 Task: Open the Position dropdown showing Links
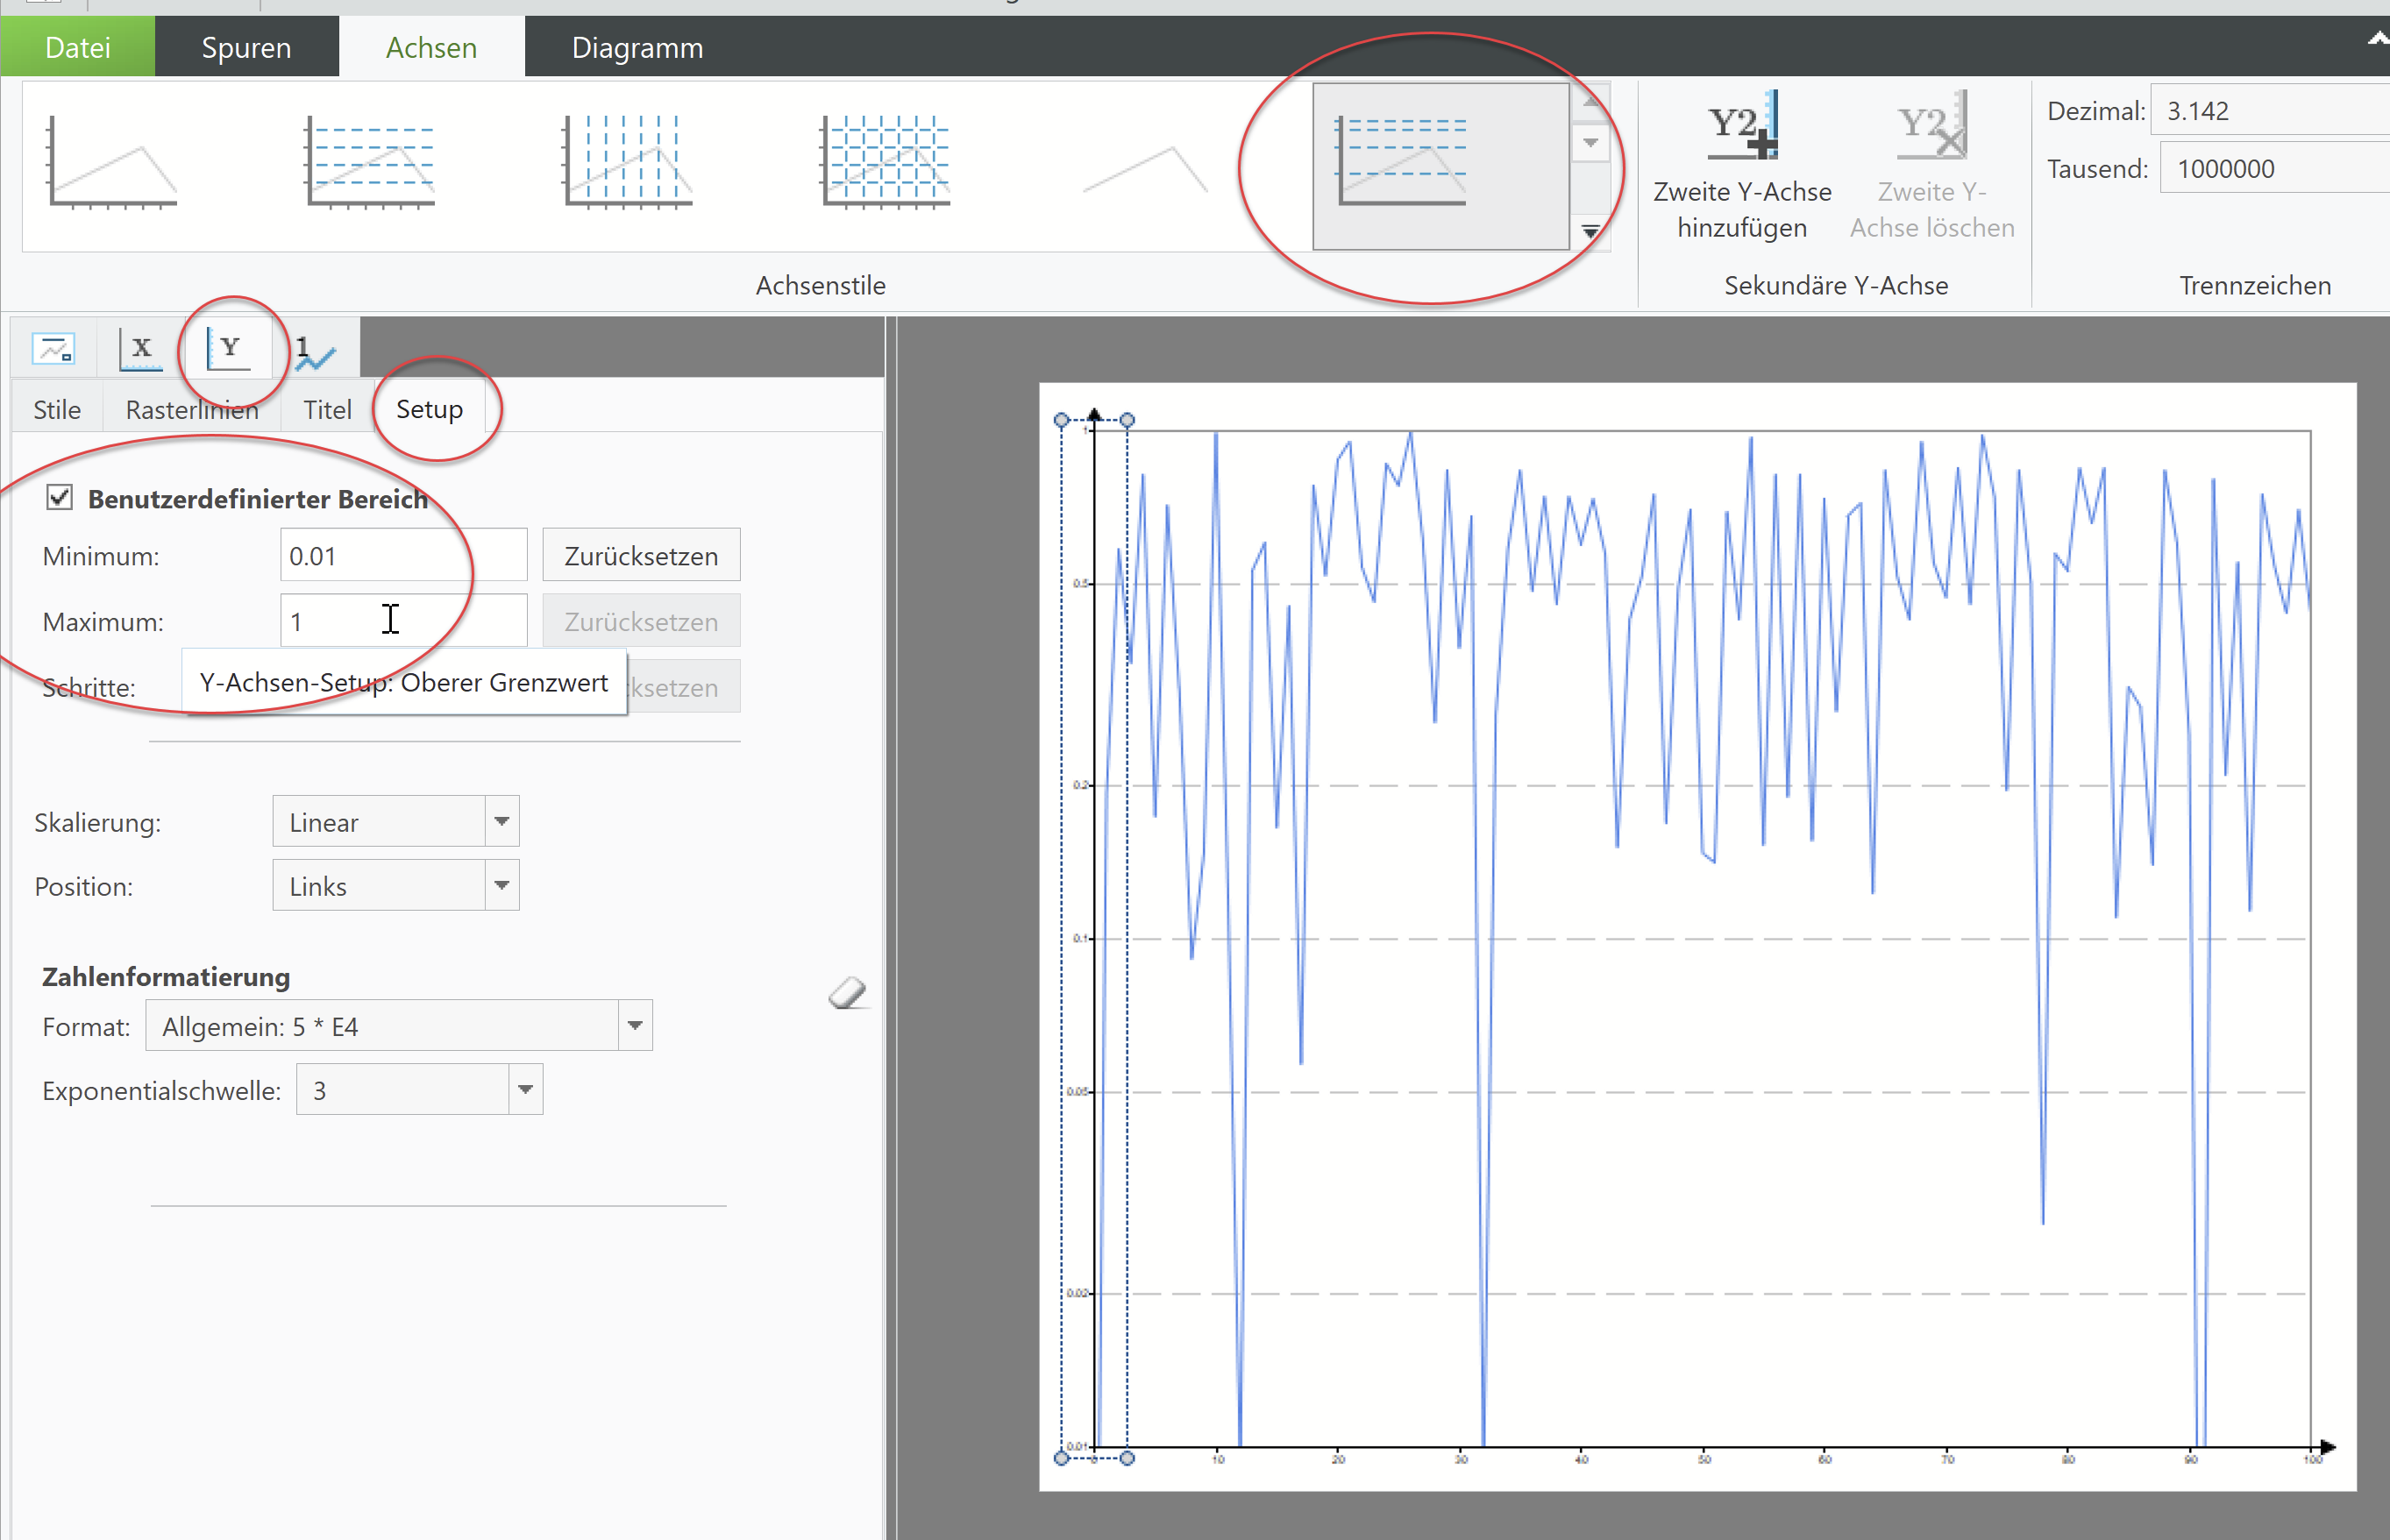coord(502,885)
